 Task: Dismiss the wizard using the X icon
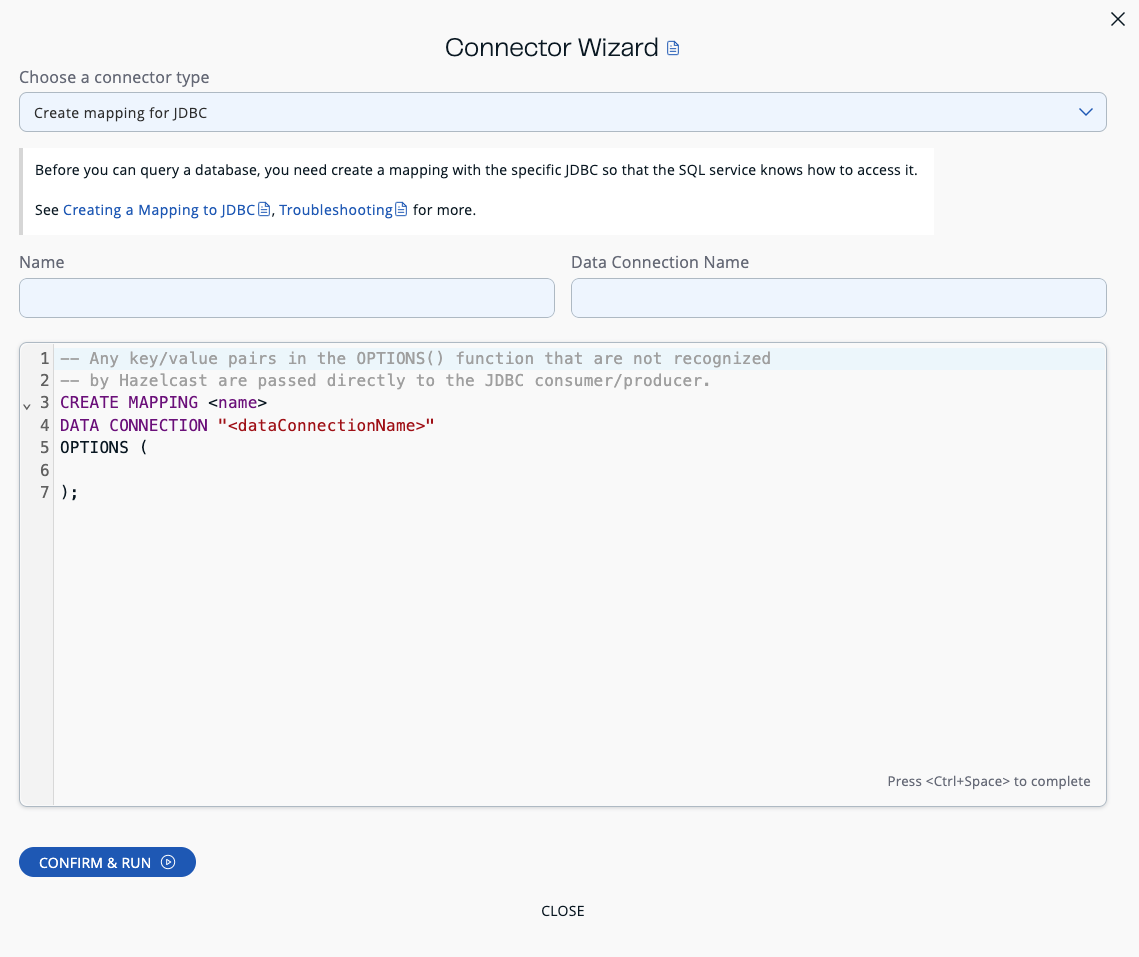(x=1117, y=19)
